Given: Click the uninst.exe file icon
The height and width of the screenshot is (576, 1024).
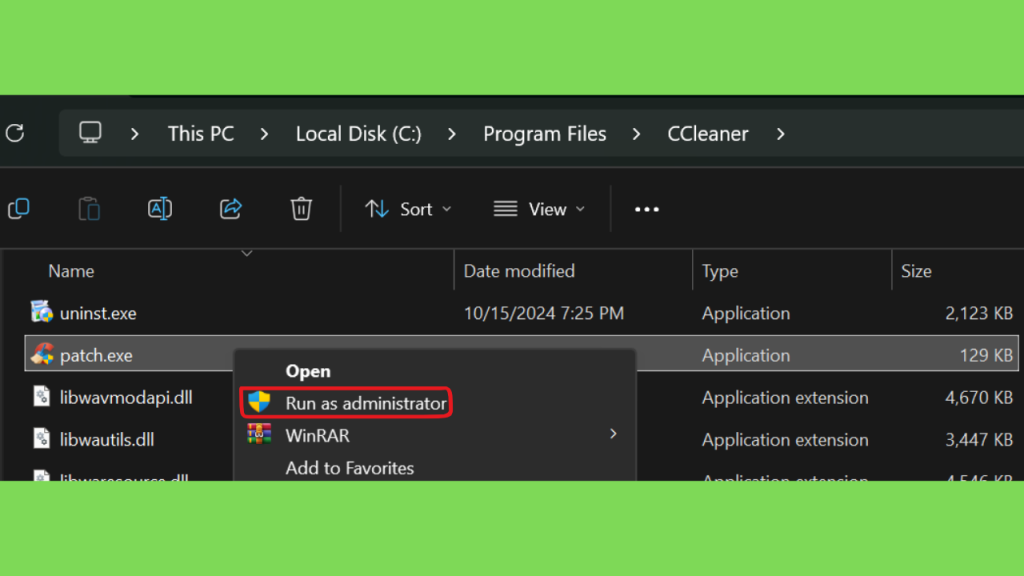Looking at the screenshot, I should (x=42, y=312).
